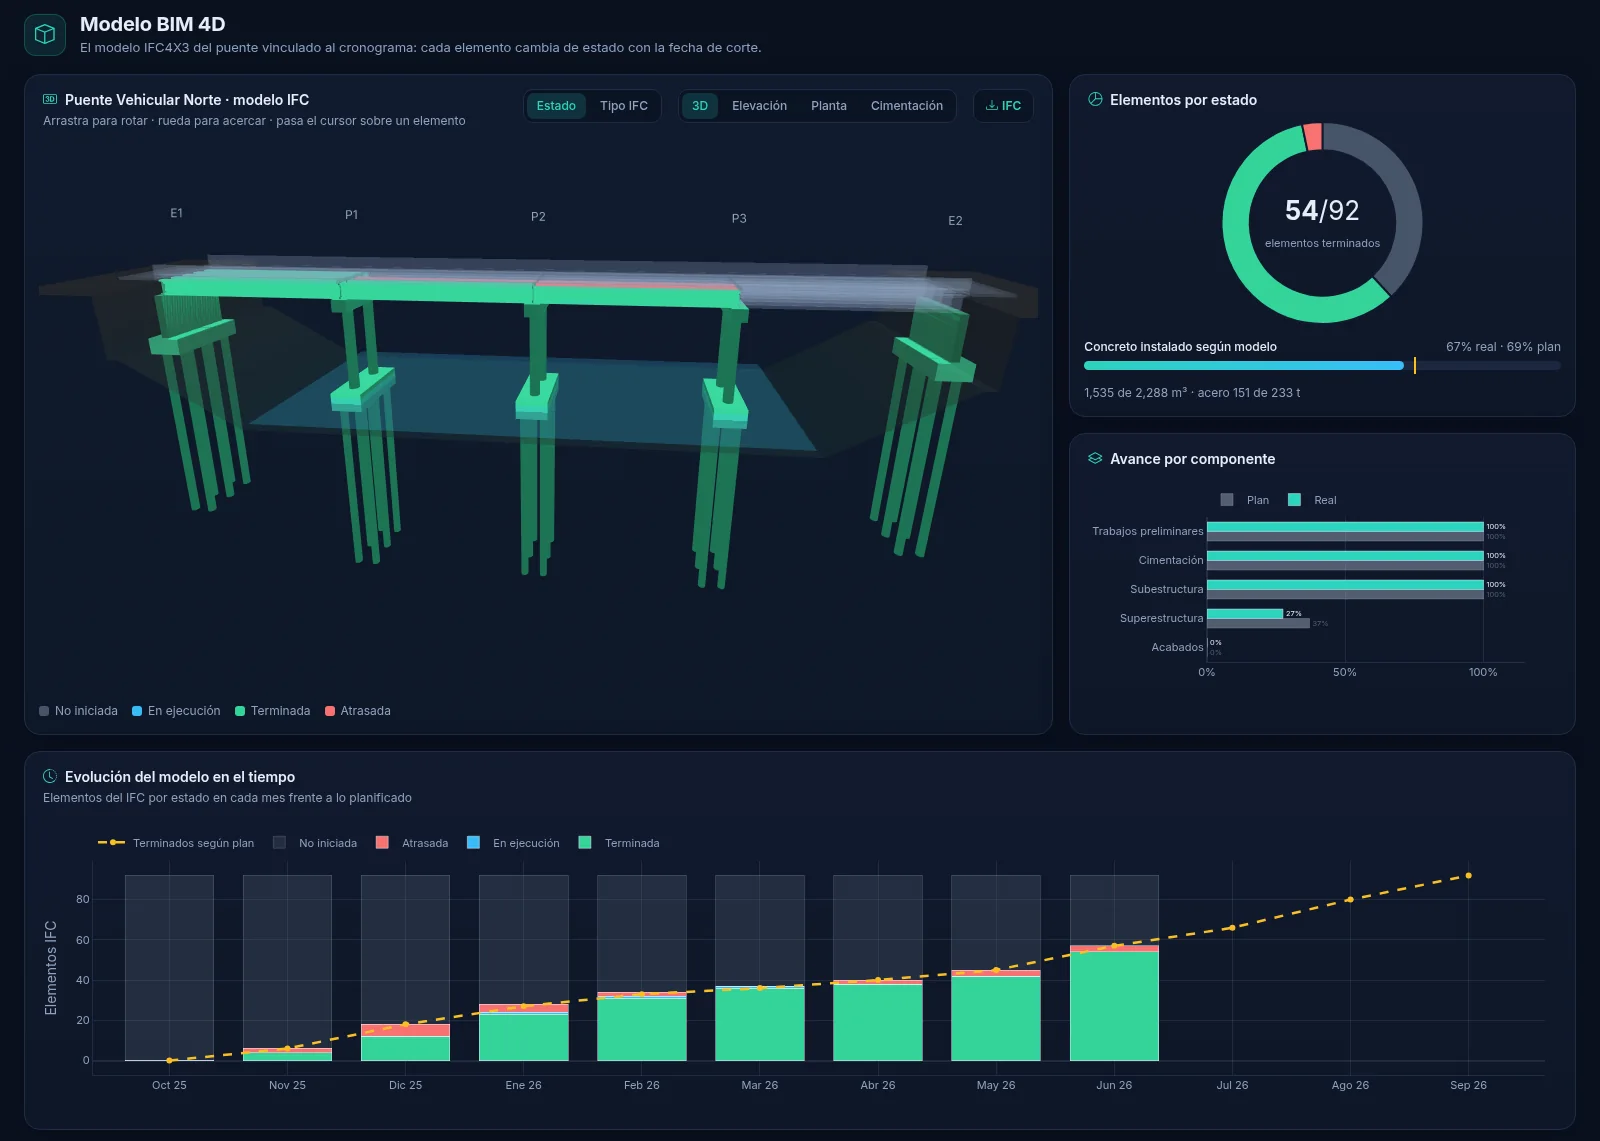Select the 3D view tab
Image resolution: width=1600 pixels, height=1141 pixels.
tap(700, 106)
